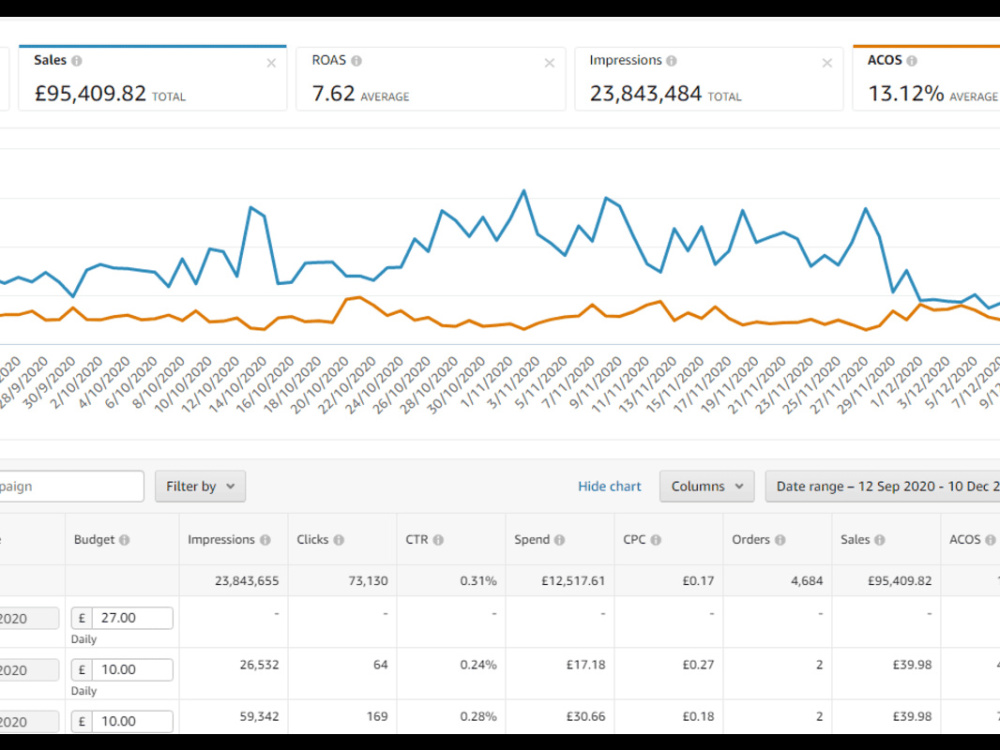
Task: Sort by Spend column header
Action: 532,540
